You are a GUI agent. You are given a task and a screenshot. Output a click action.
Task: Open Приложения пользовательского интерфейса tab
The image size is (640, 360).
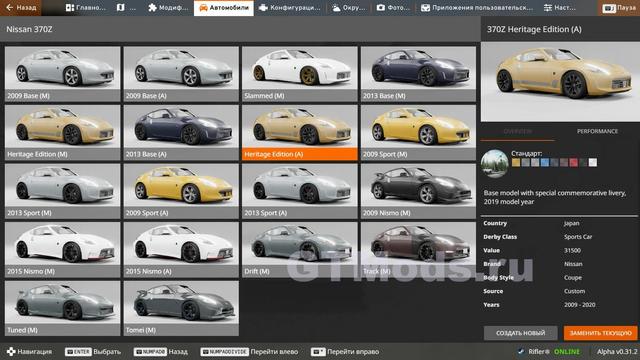click(x=476, y=8)
